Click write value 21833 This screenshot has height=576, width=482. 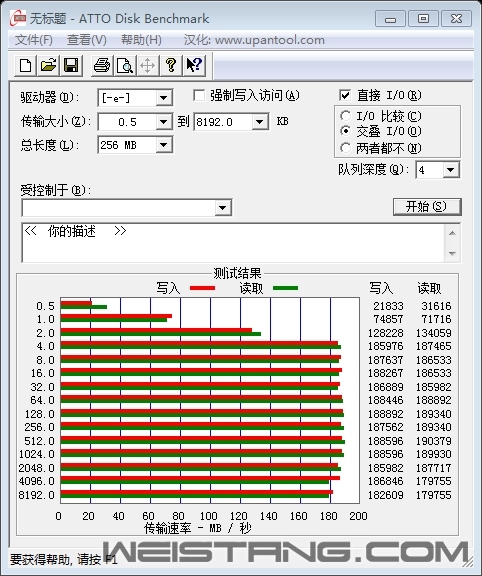[388, 306]
